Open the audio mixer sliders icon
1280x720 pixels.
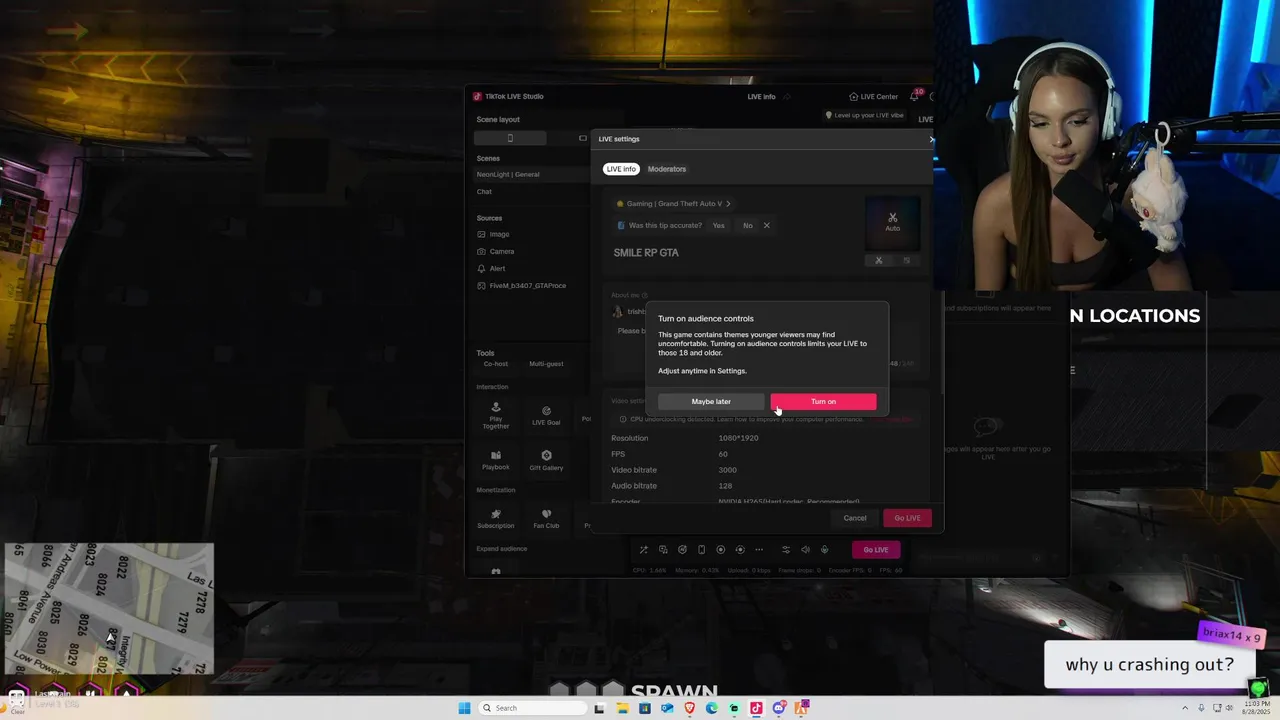(786, 549)
